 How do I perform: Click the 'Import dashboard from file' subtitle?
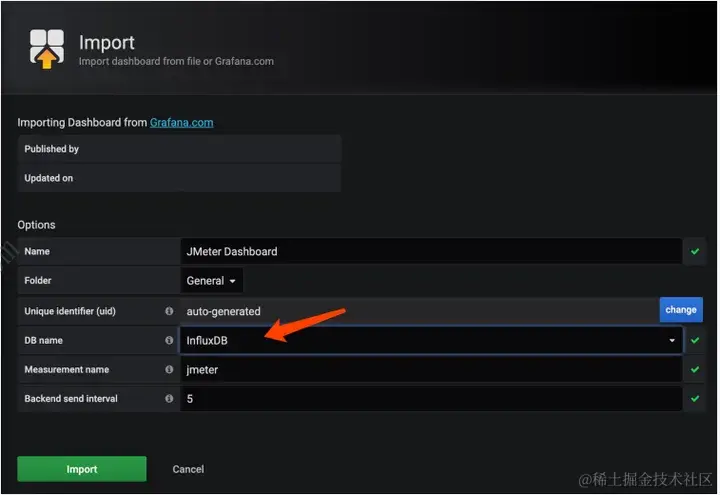tap(176, 61)
